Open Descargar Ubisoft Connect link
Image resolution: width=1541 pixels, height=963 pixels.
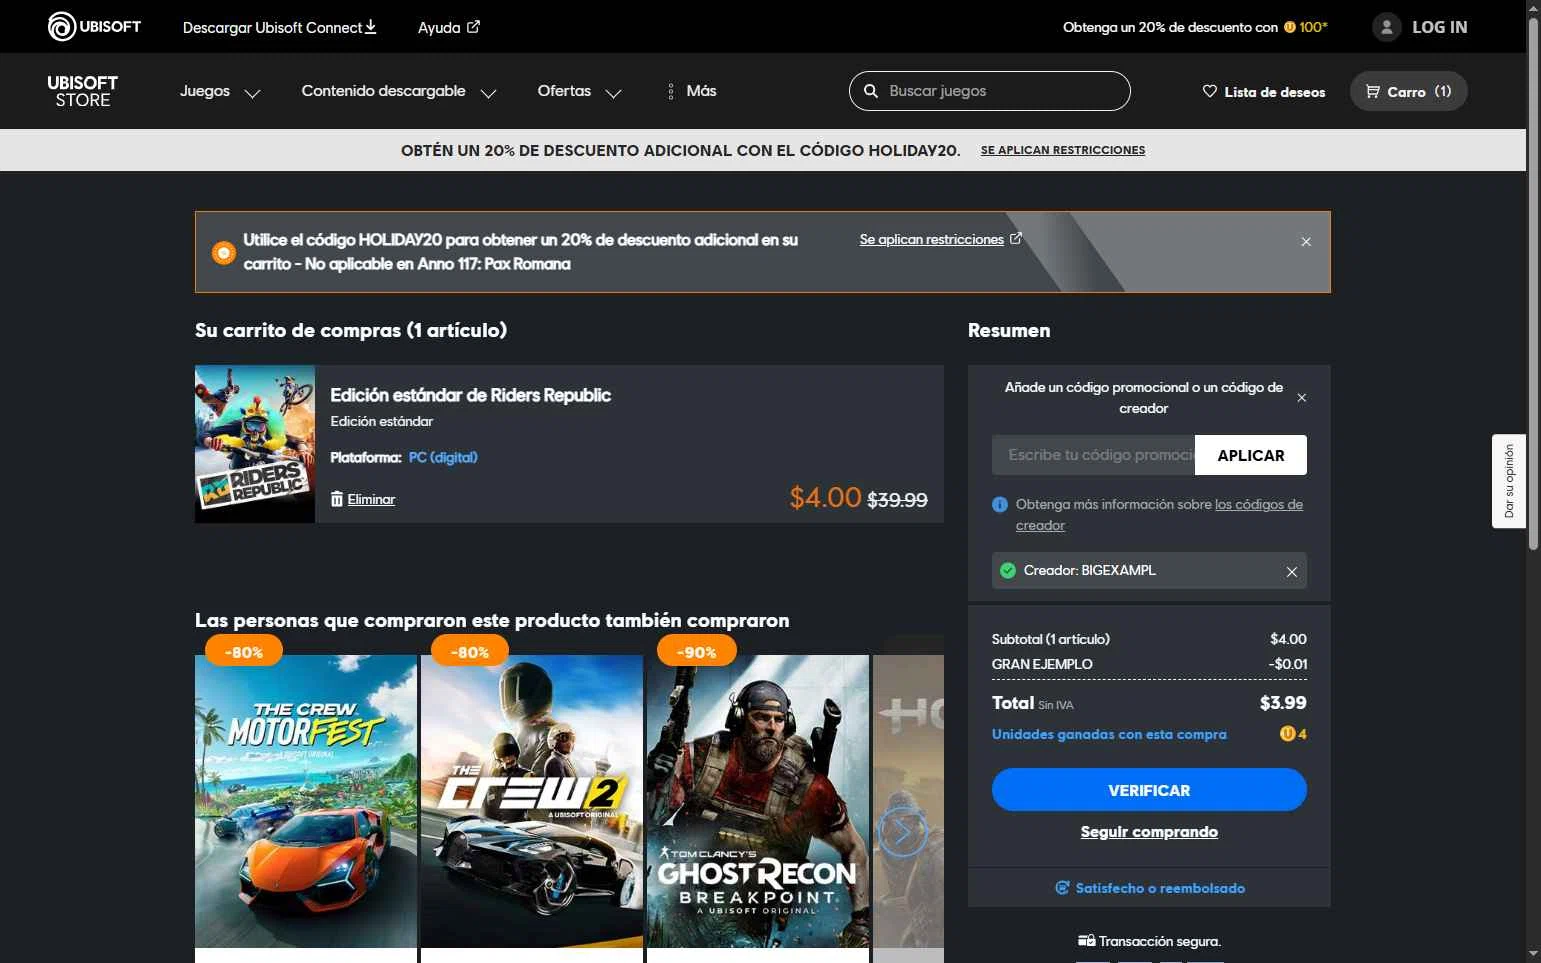tap(280, 27)
